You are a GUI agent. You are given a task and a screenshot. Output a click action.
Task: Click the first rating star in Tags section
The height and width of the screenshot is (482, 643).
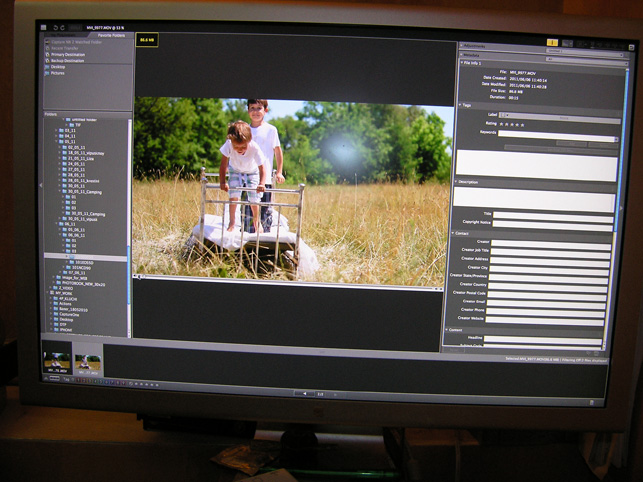pyautogui.click(x=501, y=124)
